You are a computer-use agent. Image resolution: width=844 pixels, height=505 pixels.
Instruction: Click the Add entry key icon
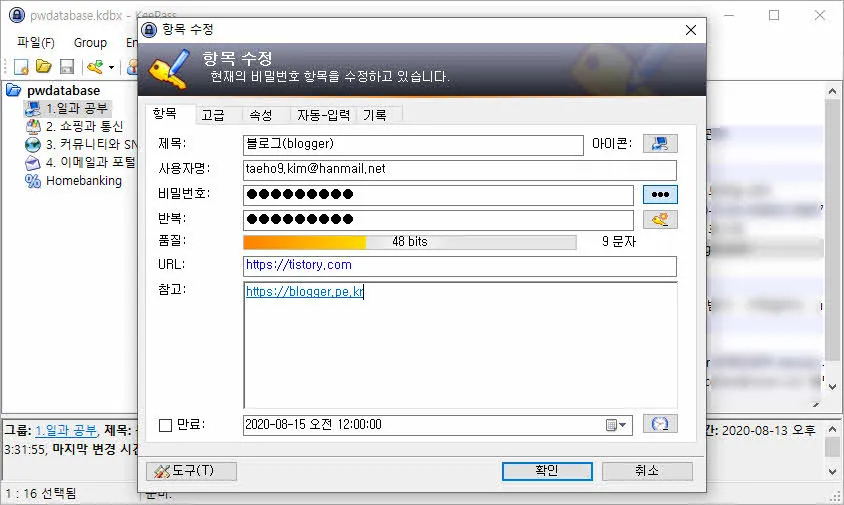pos(95,67)
